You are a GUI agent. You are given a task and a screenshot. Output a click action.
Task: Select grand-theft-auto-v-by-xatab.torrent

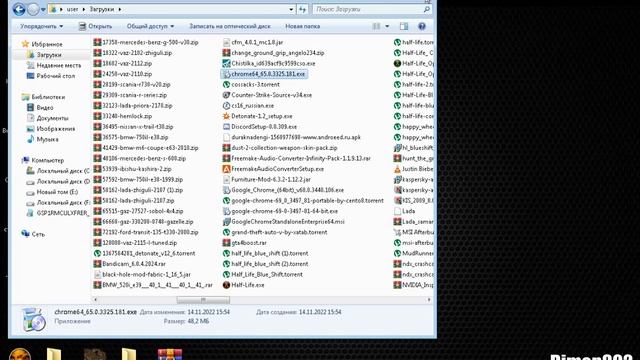(279, 232)
